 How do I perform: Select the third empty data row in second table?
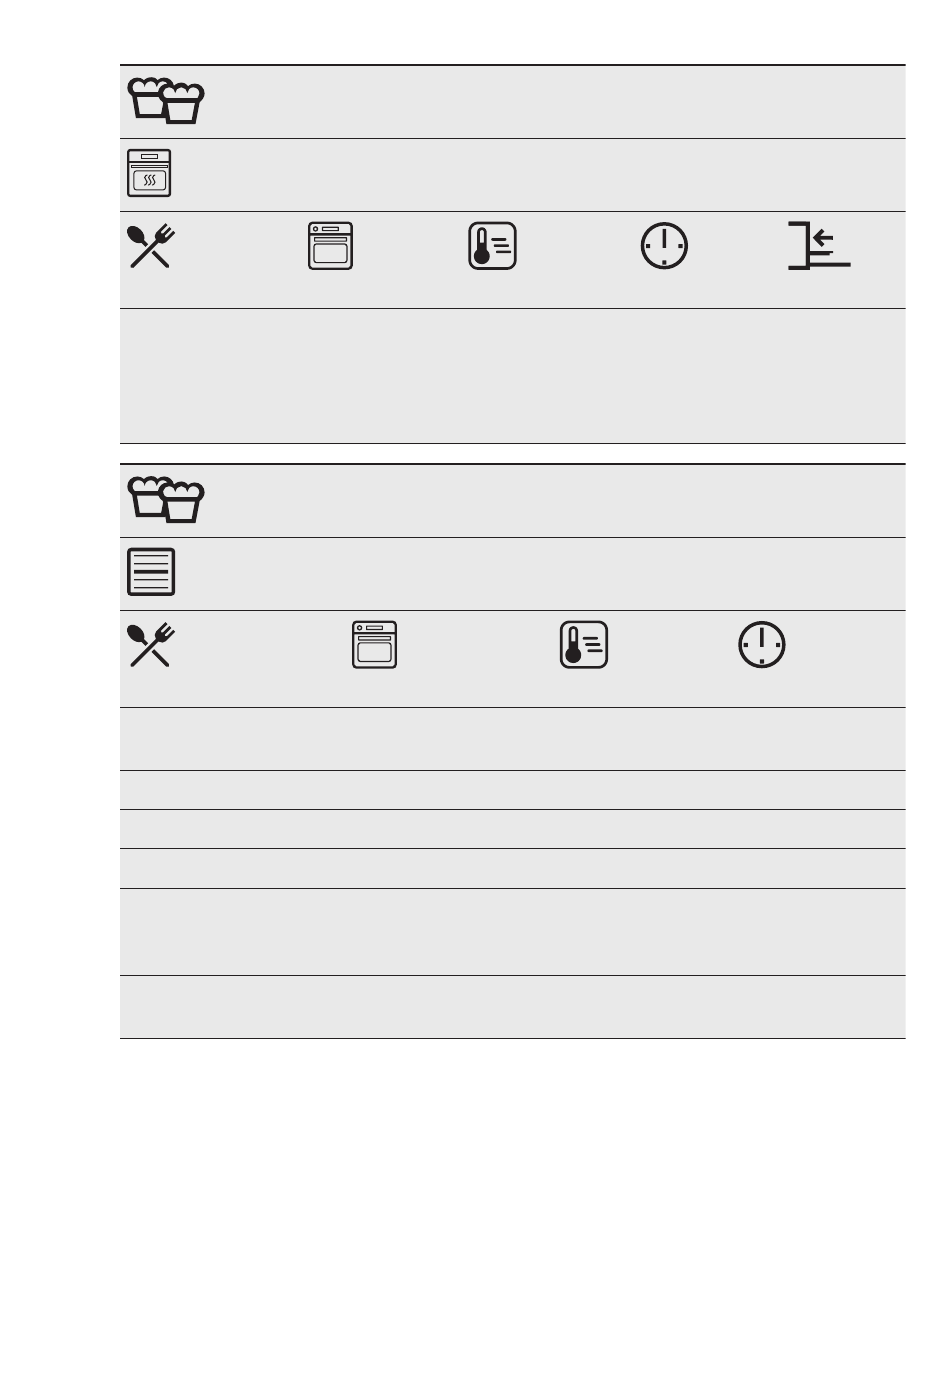[x=512, y=829]
